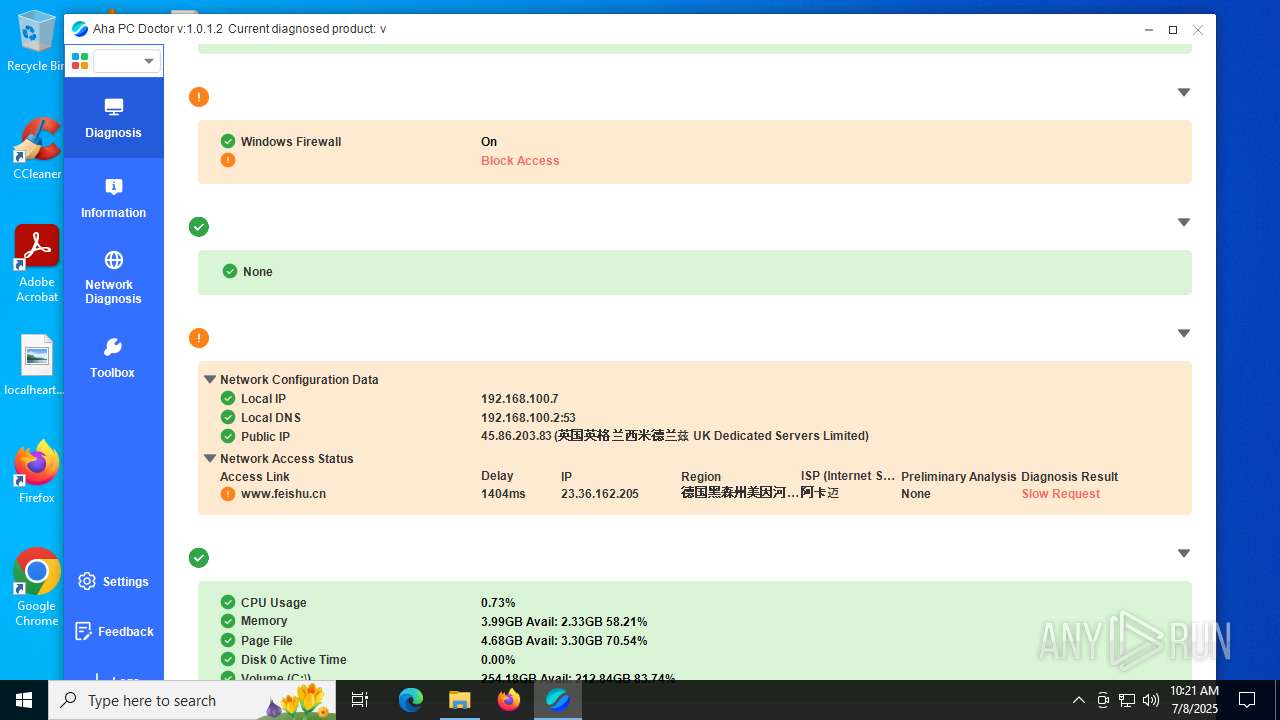Click the Settings gear icon
The height and width of the screenshot is (720, 1280).
tap(87, 582)
